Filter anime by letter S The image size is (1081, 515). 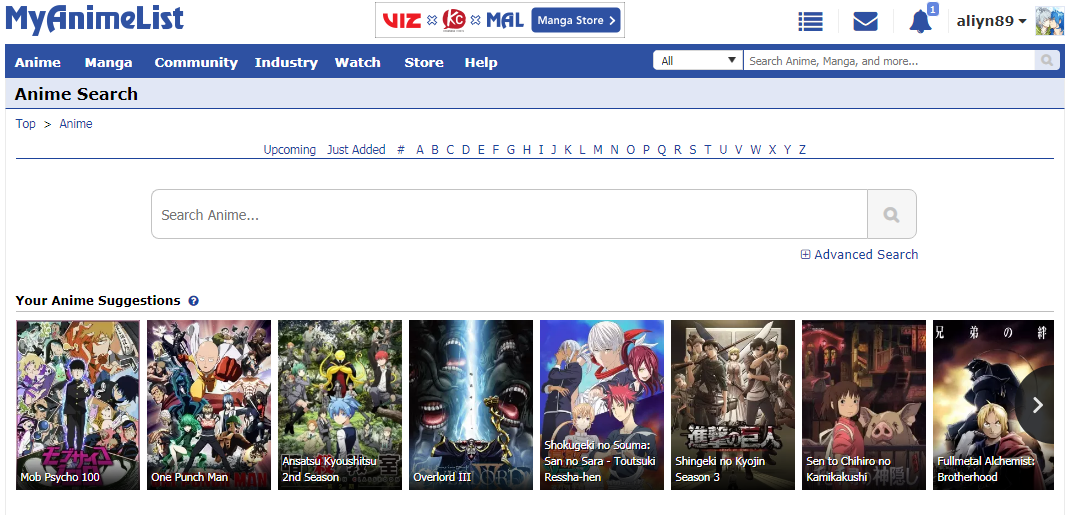pos(693,150)
